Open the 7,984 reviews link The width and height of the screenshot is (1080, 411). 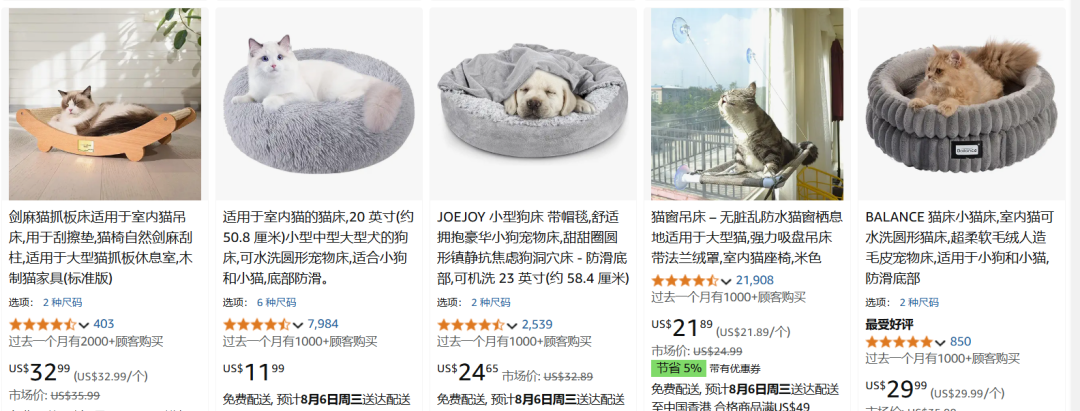(x=323, y=324)
